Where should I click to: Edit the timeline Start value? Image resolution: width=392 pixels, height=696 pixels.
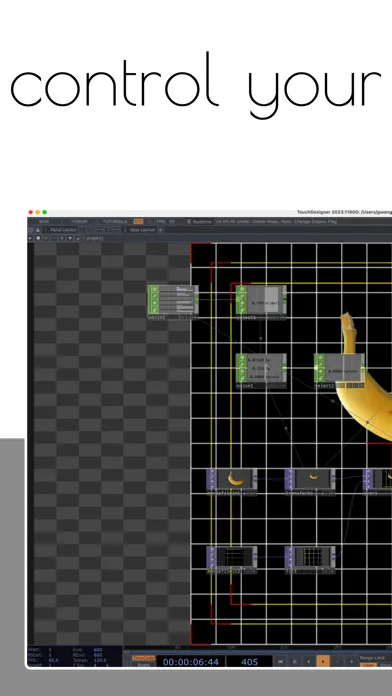tap(50, 650)
